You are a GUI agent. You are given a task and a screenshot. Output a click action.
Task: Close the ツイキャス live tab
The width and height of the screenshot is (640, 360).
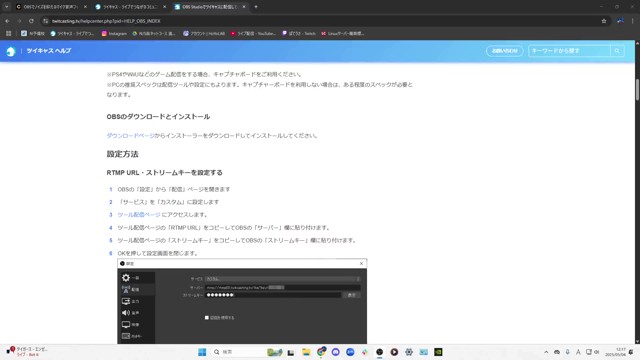164,7
